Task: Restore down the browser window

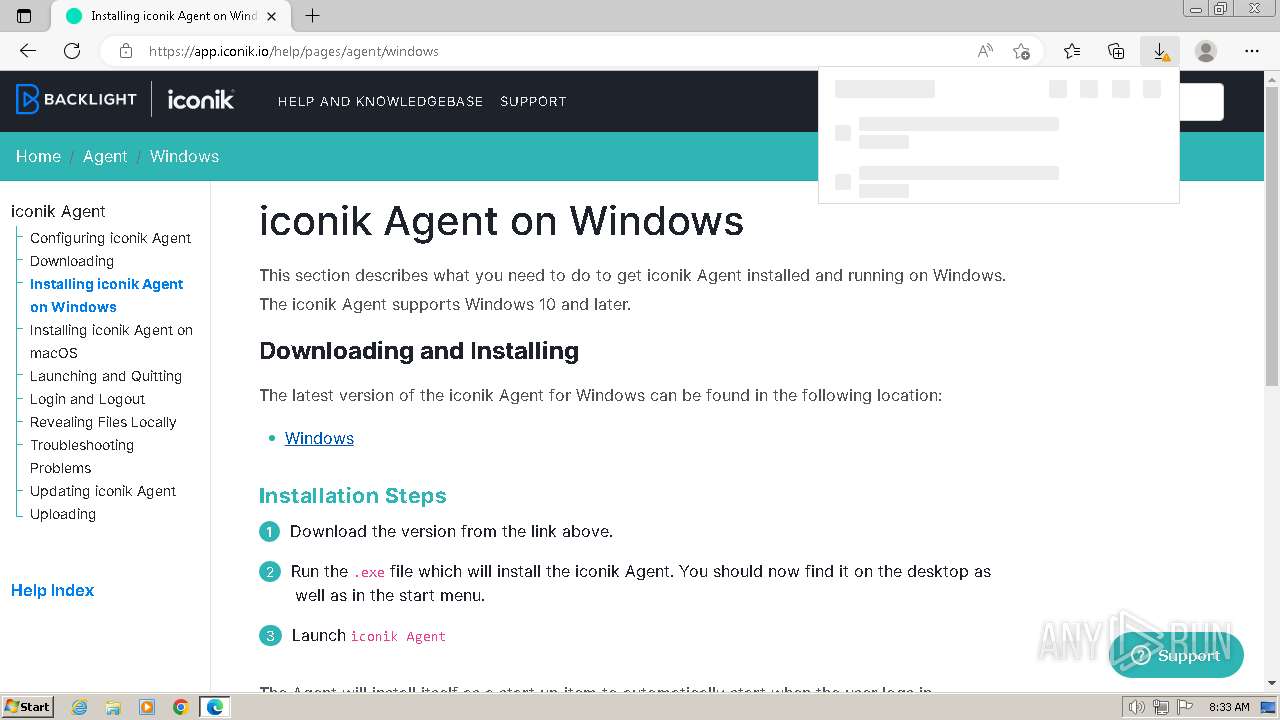Action: click(1221, 8)
